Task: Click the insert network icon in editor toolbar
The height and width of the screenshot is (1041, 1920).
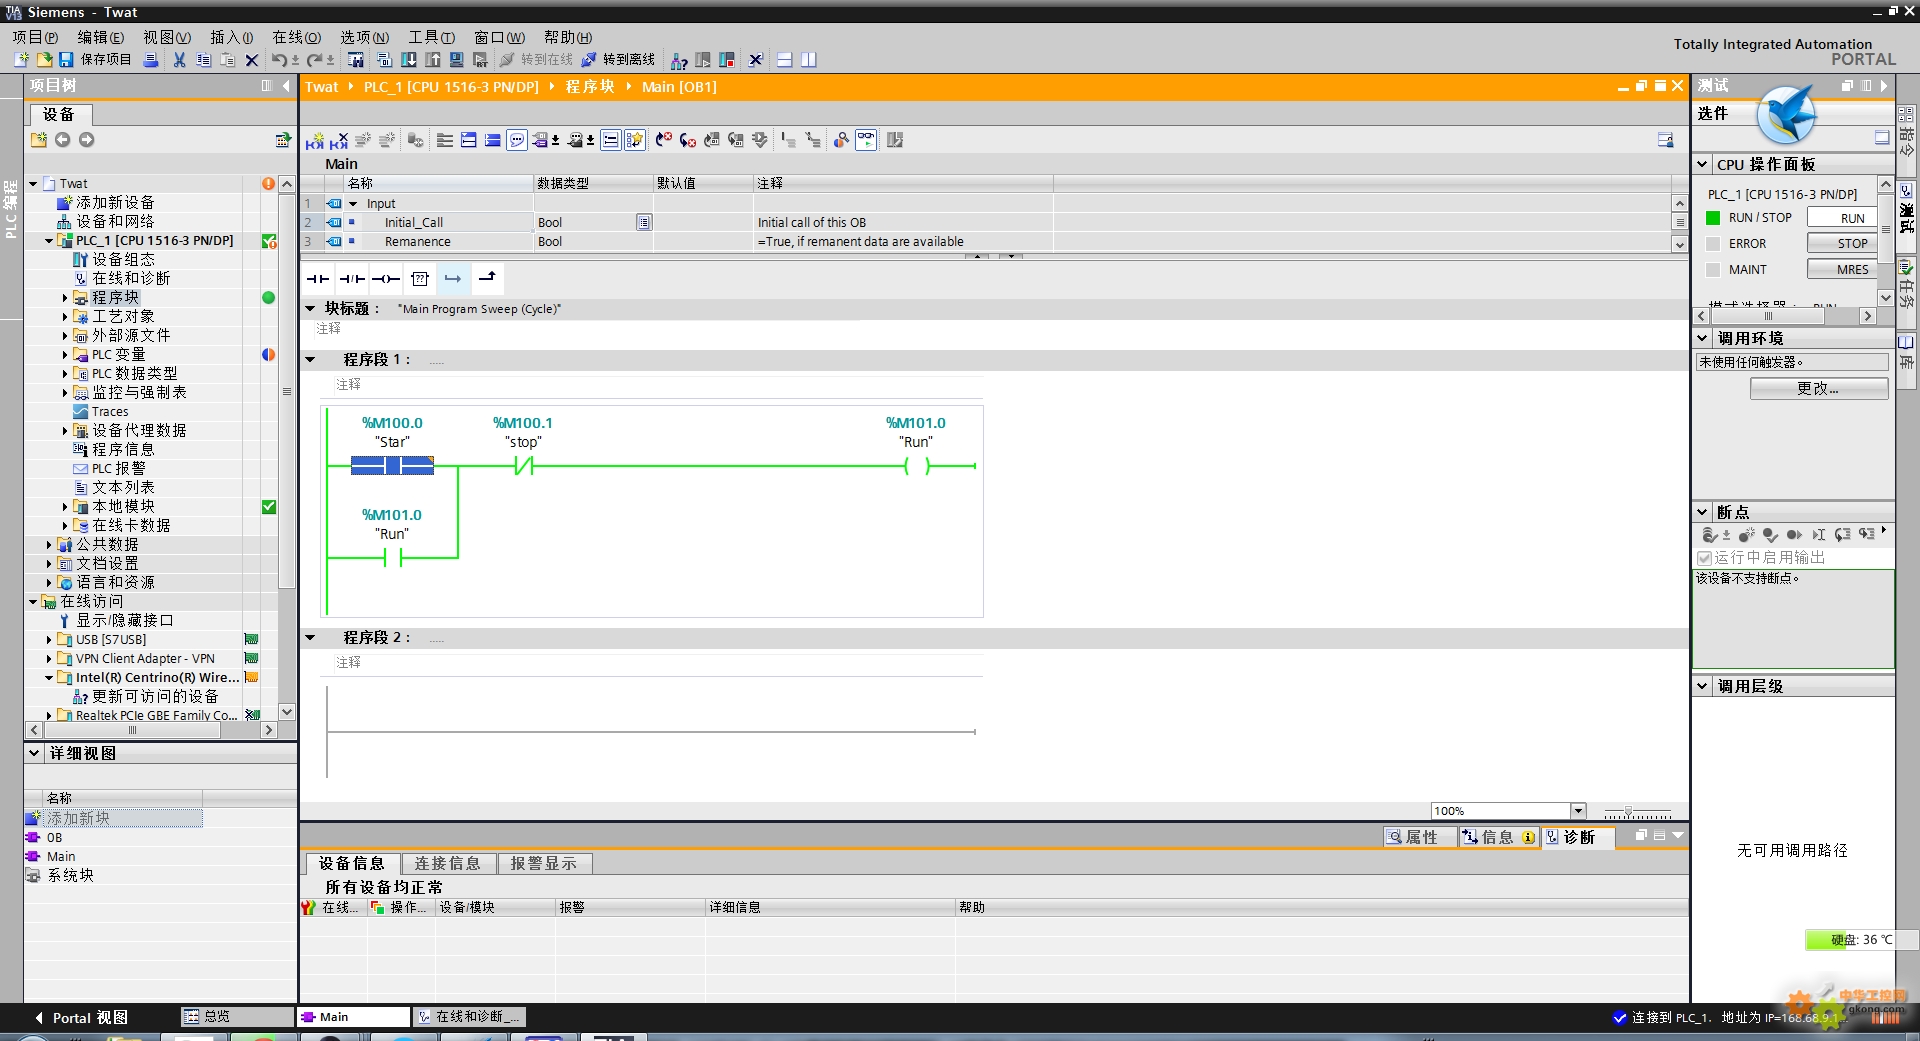Action: pyautogui.click(x=315, y=141)
